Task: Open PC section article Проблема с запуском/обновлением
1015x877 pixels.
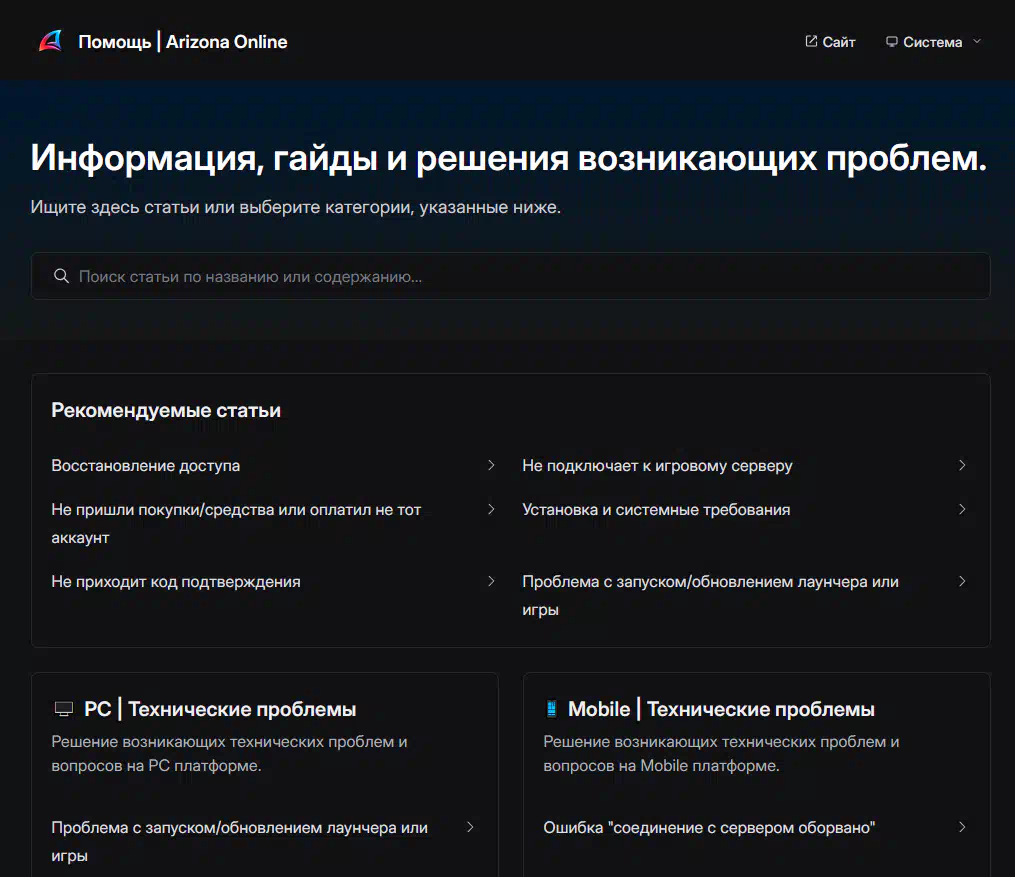Action: click(x=240, y=841)
